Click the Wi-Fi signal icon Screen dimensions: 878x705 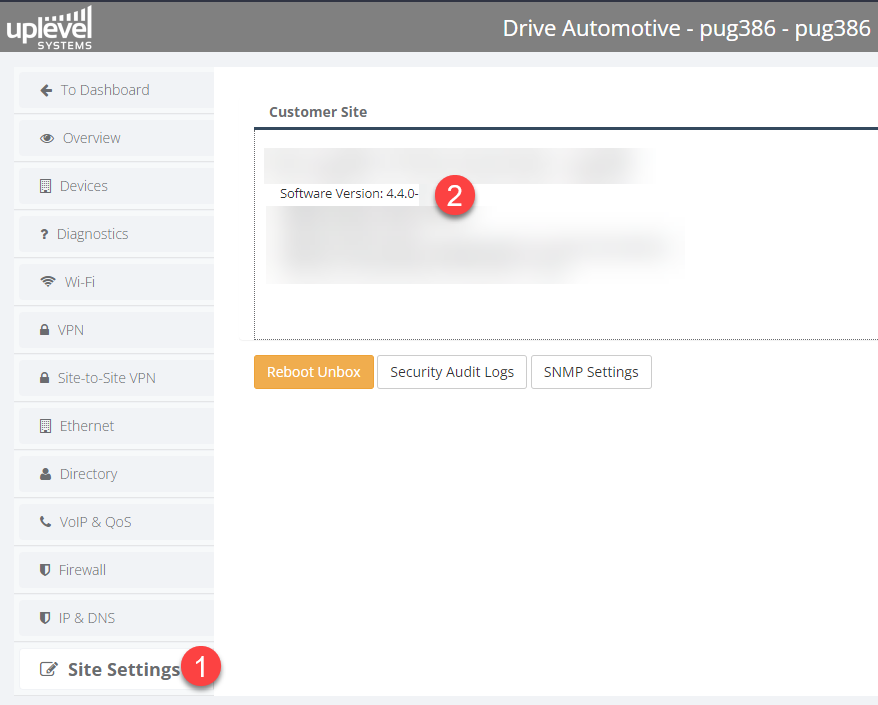click(48, 282)
